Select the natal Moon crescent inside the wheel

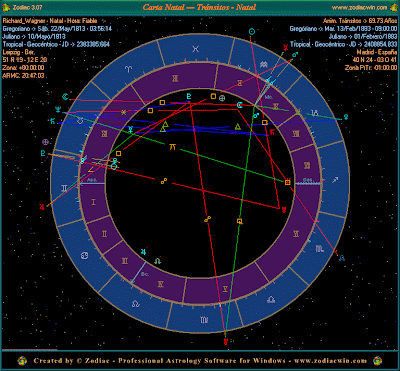pos(239,105)
